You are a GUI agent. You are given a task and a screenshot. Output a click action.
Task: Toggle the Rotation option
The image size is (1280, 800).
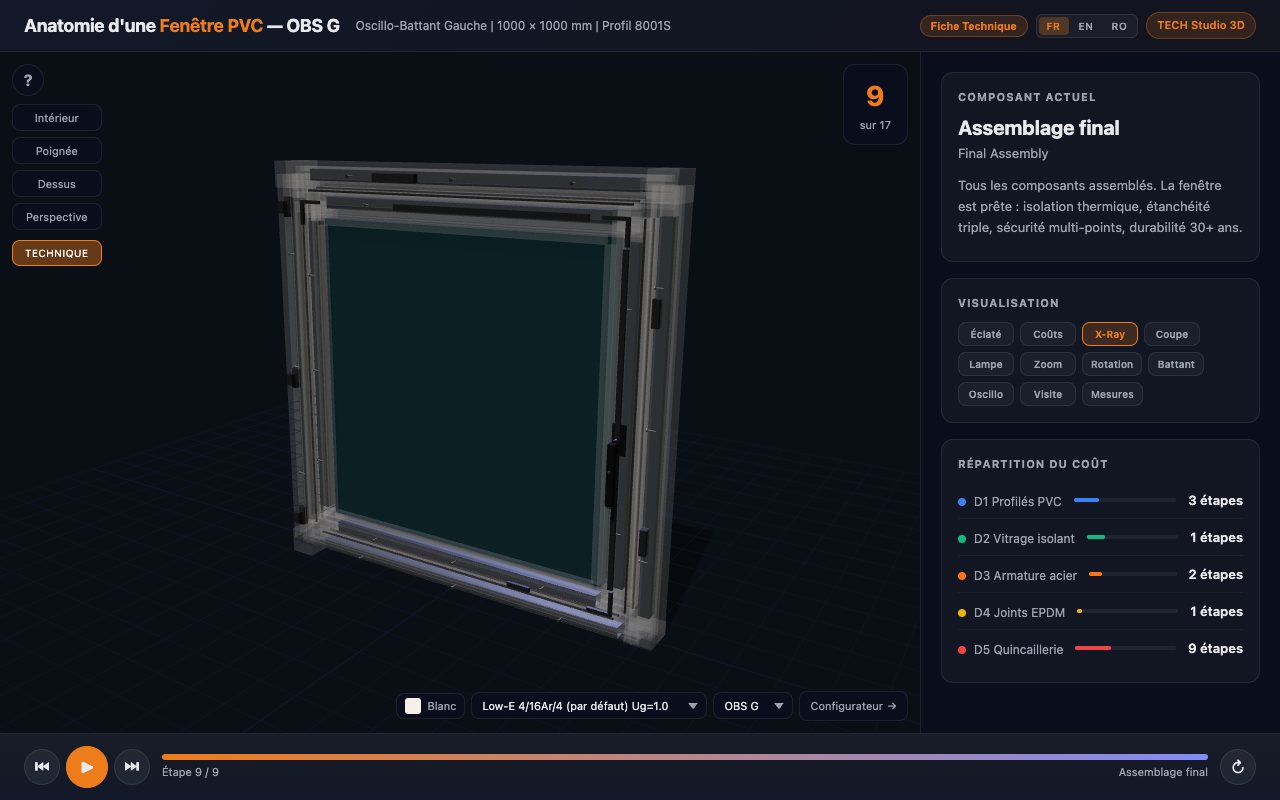tap(1112, 364)
